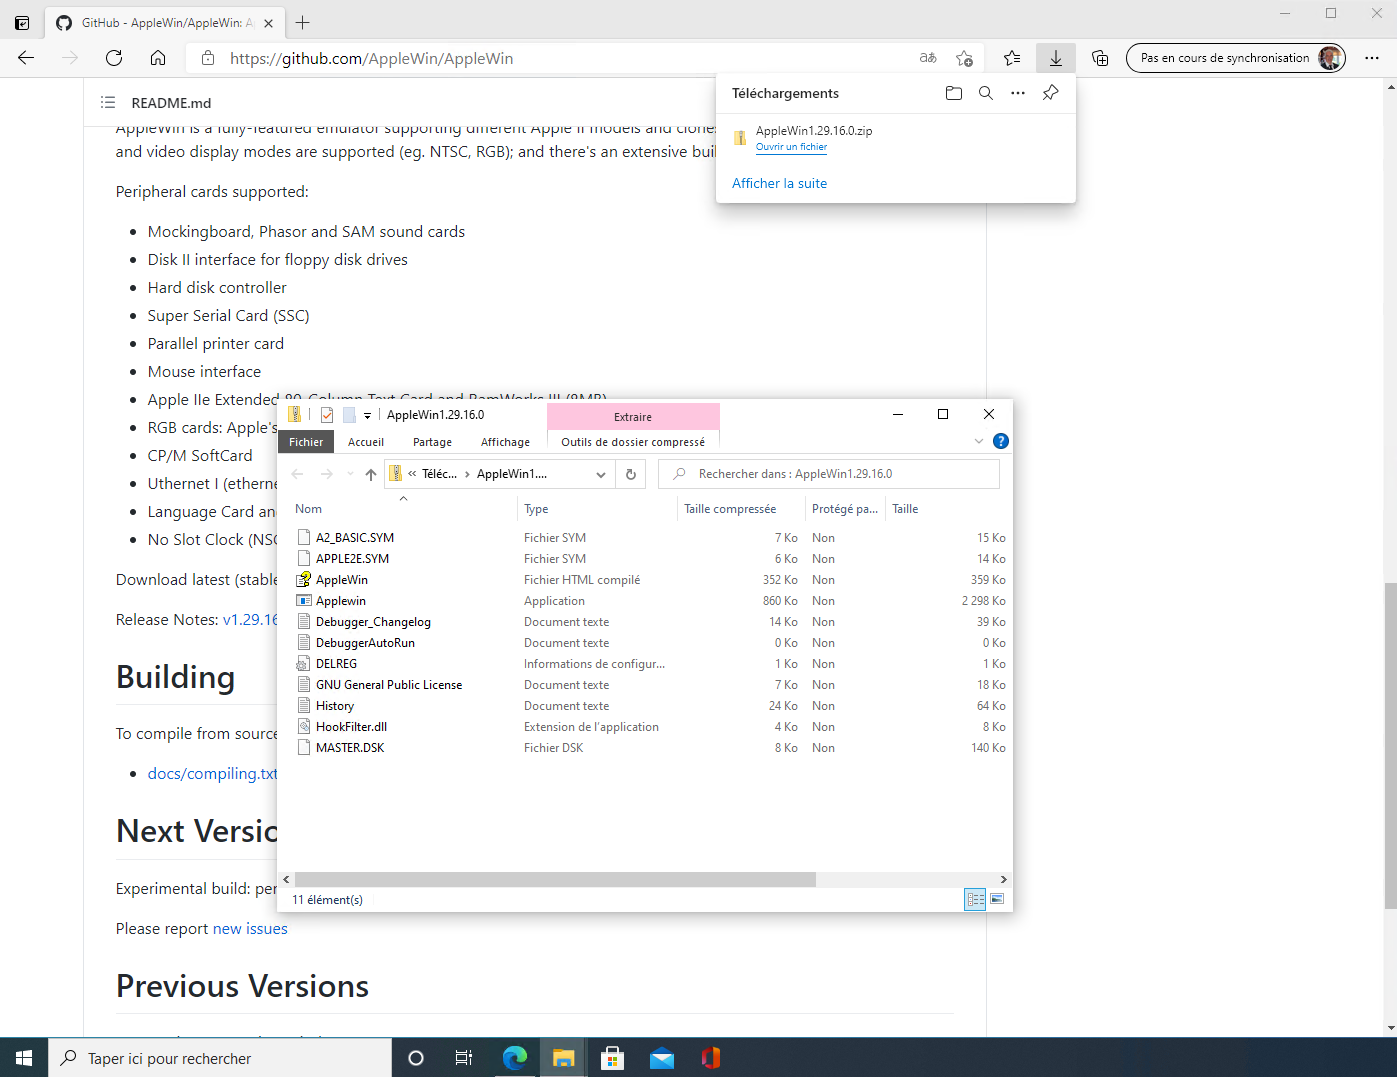Click Afficher la suite link
This screenshot has height=1077, width=1397.
point(779,183)
